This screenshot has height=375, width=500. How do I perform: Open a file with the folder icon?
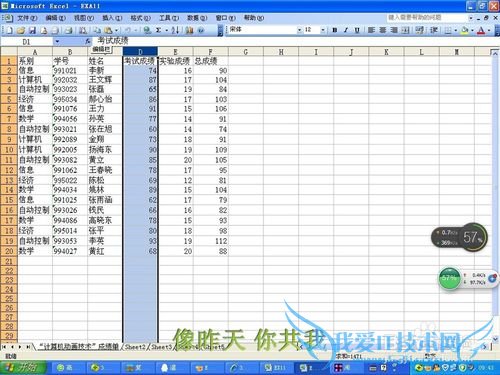point(21,30)
